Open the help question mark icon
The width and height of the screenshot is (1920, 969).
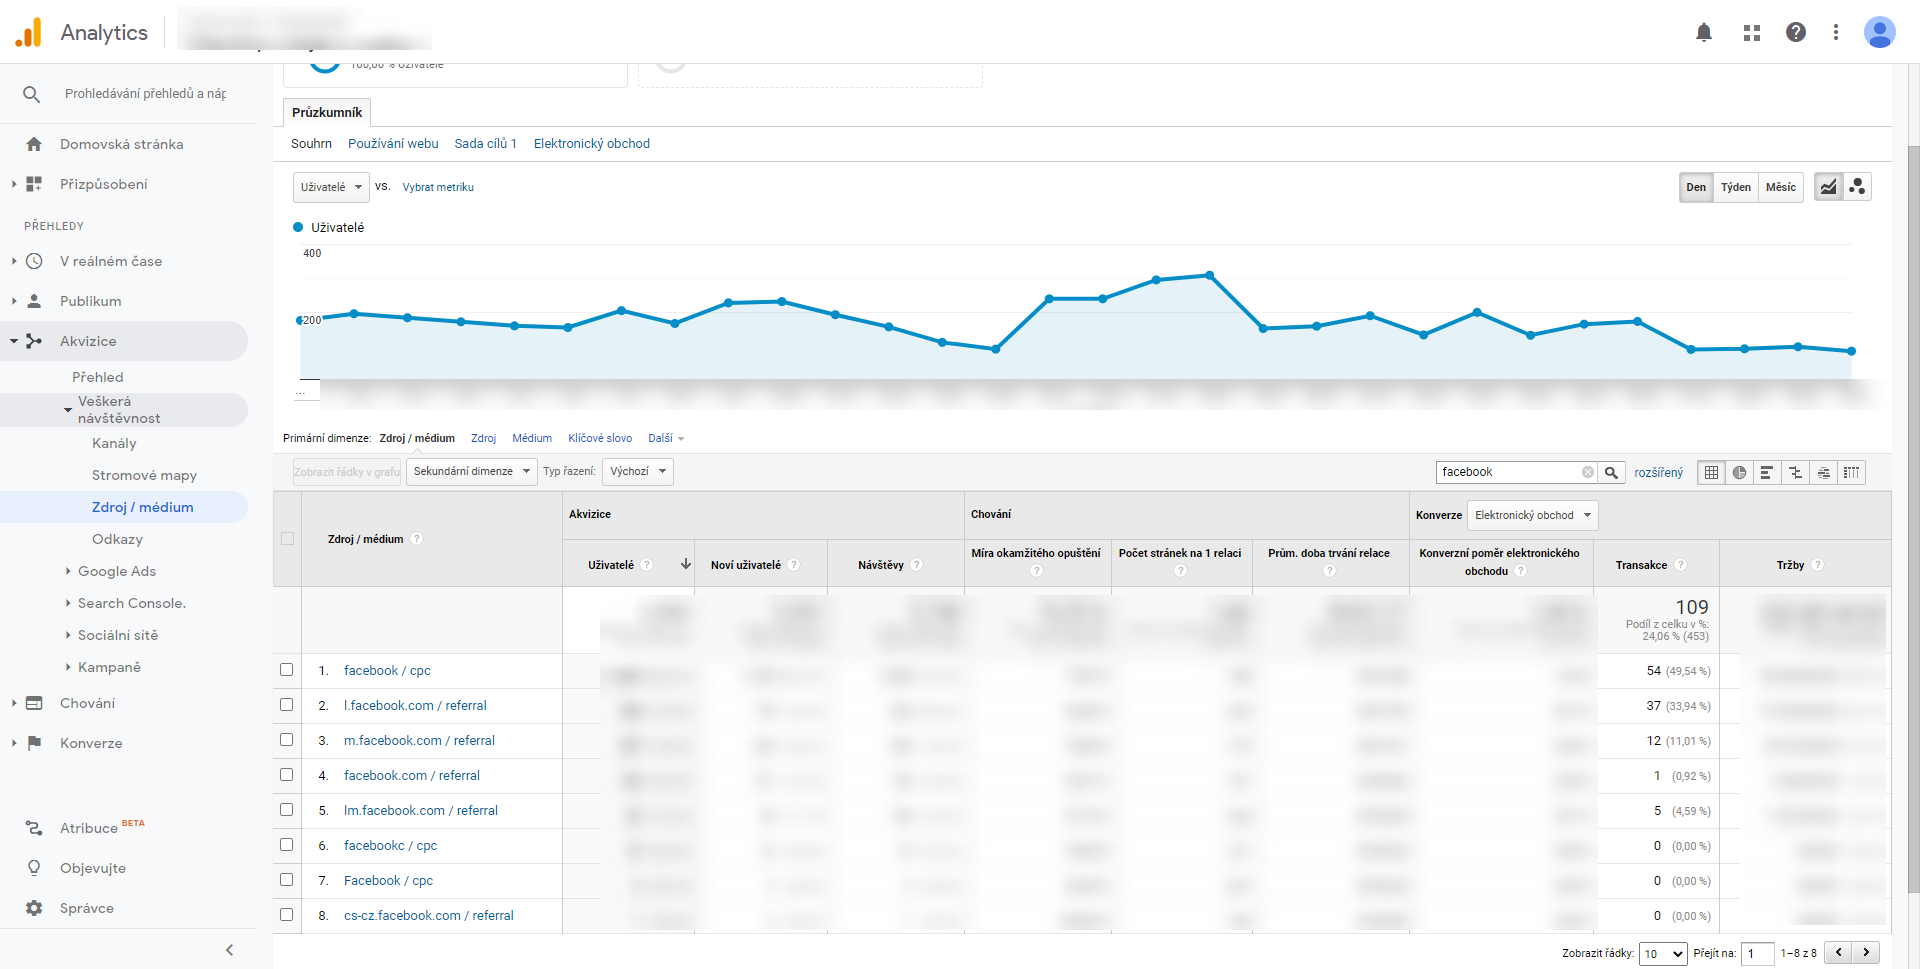click(1796, 32)
